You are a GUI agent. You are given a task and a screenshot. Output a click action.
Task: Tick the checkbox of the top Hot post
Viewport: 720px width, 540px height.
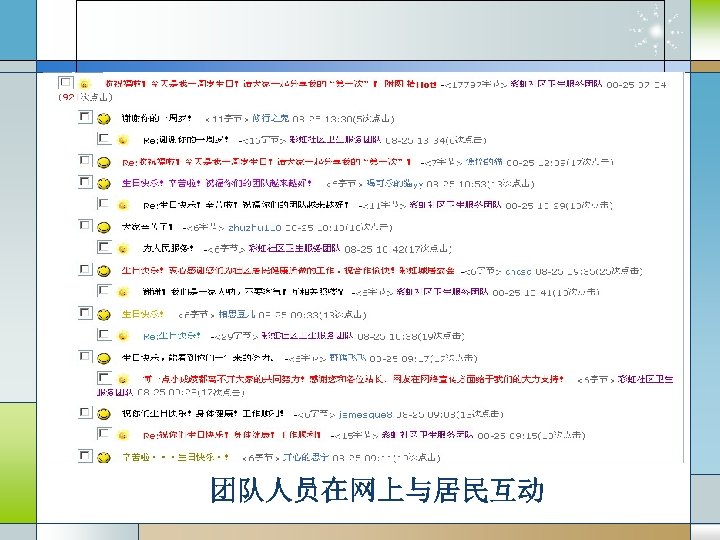[x=66, y=83]
